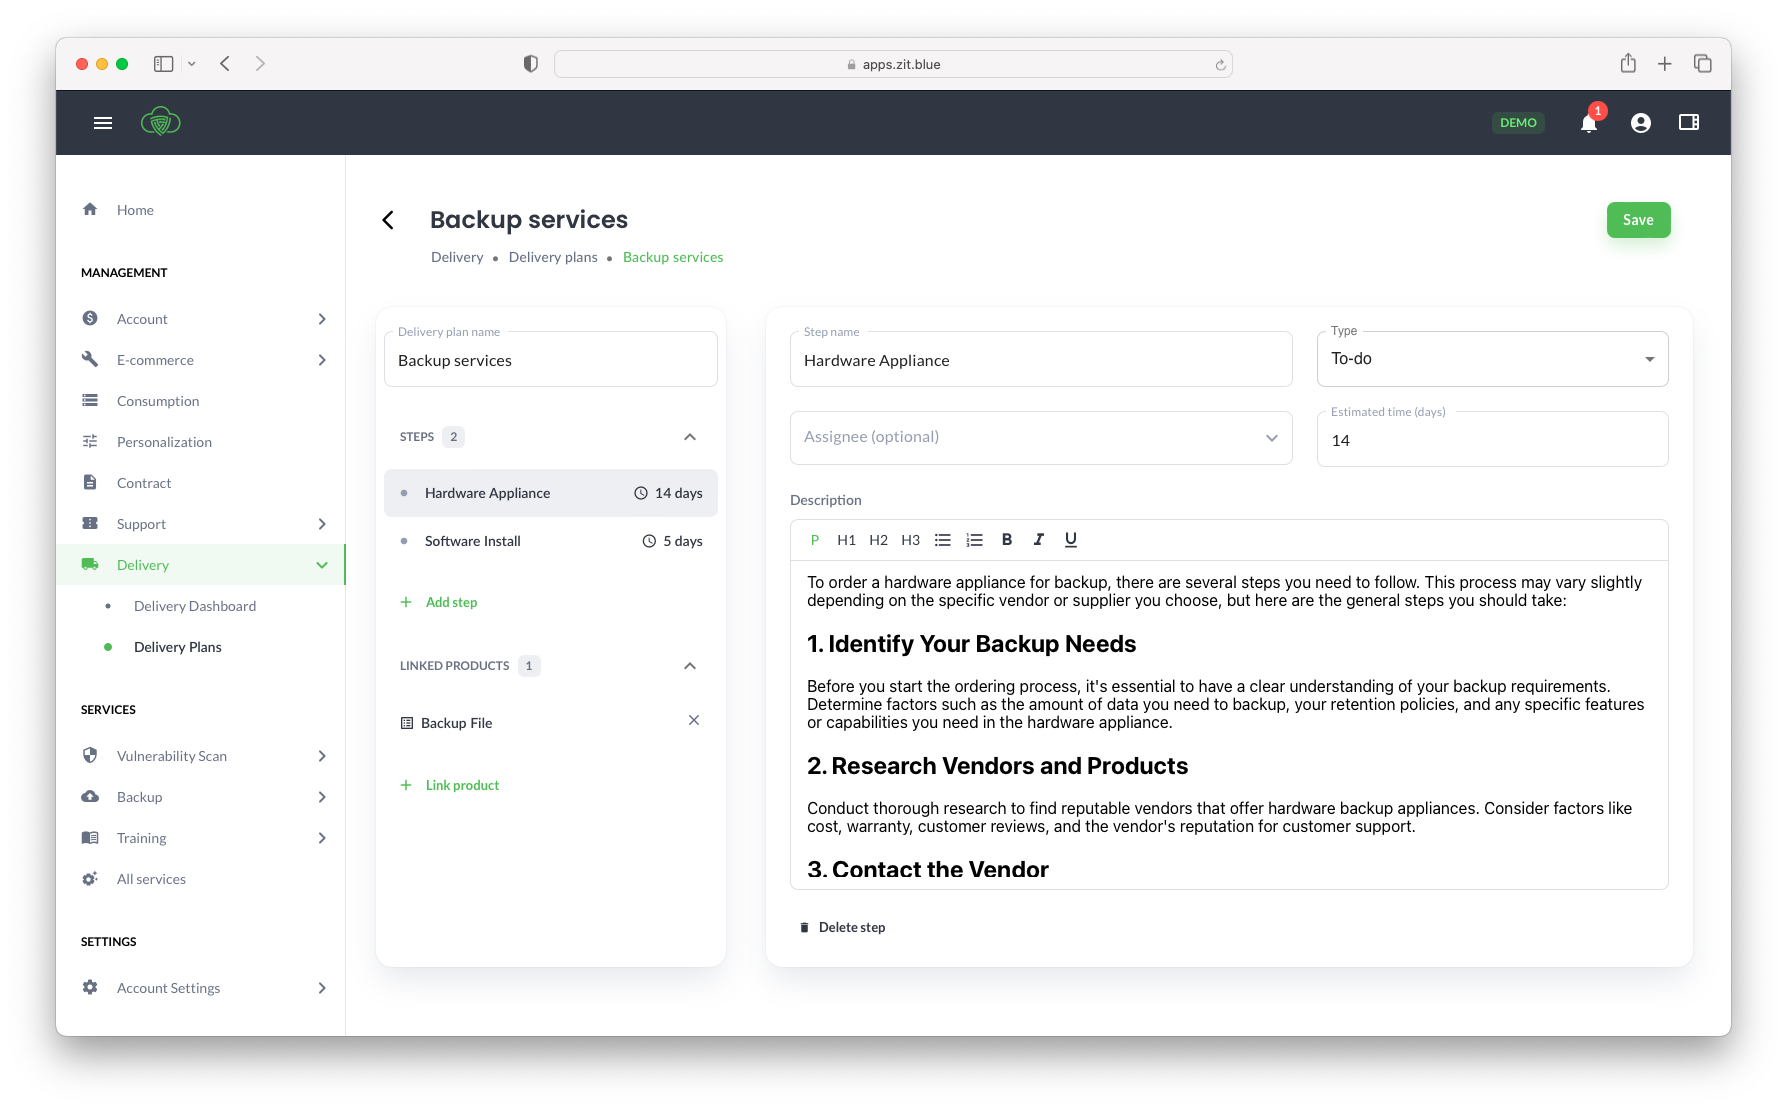Click the Contract document icon
The width and height of the screenshot is (1787, 1110).
(x=90, y=482)
